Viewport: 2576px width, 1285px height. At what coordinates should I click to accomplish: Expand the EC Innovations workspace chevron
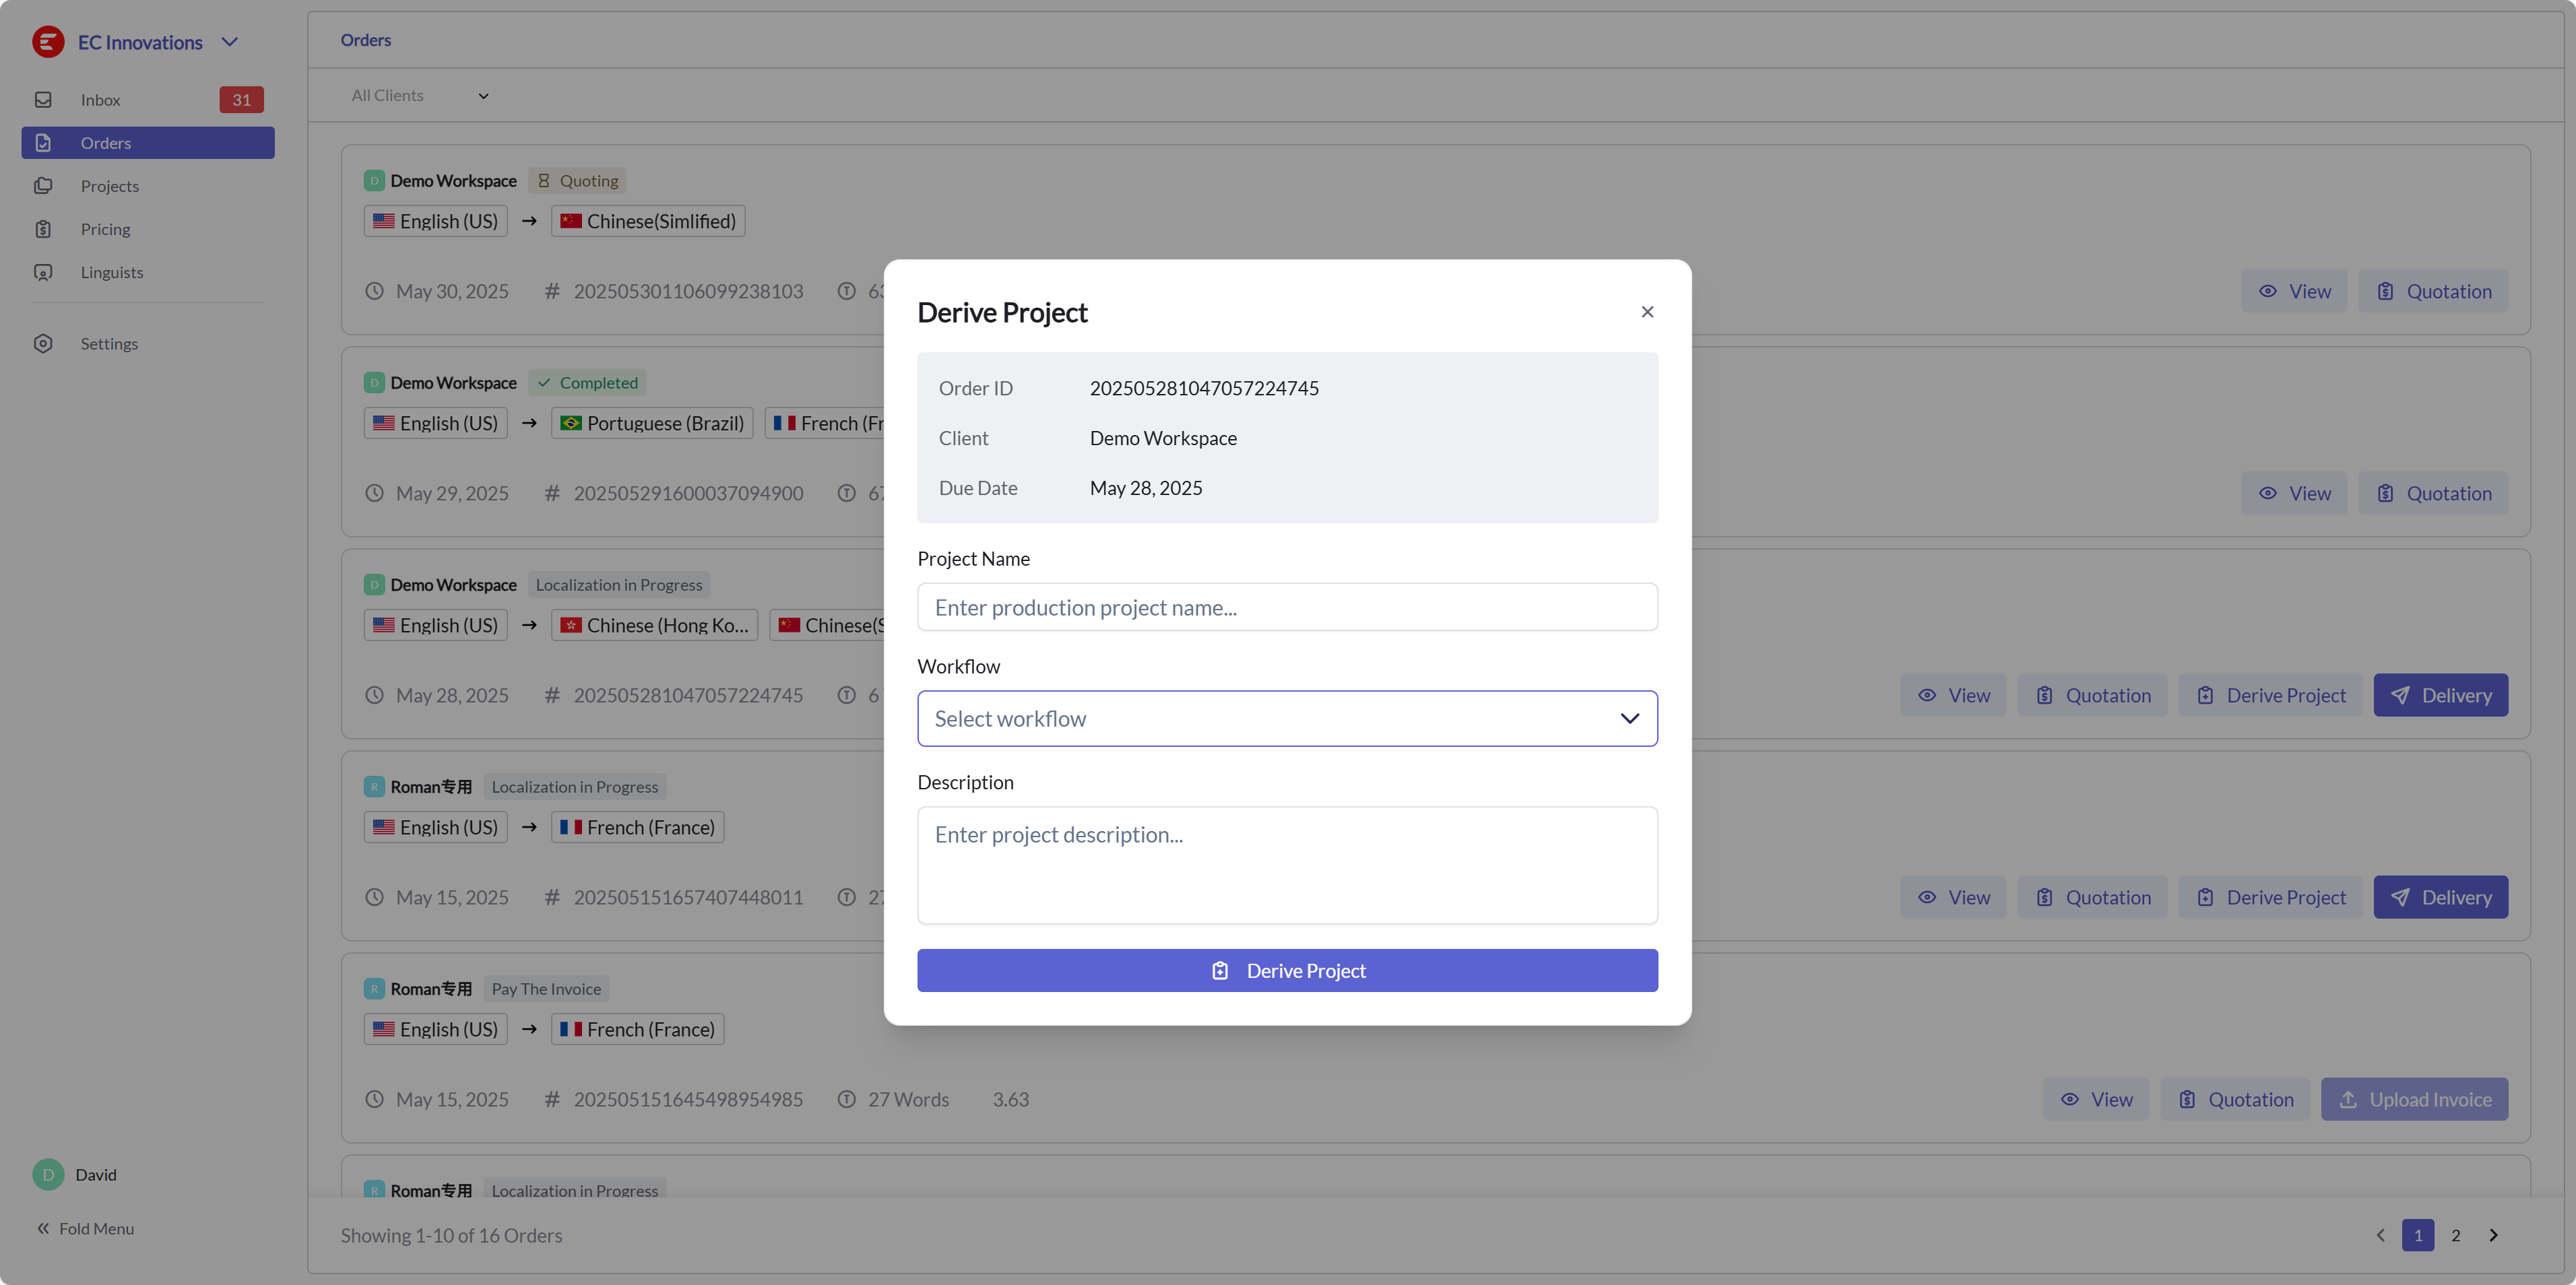(x=230, y=42)
